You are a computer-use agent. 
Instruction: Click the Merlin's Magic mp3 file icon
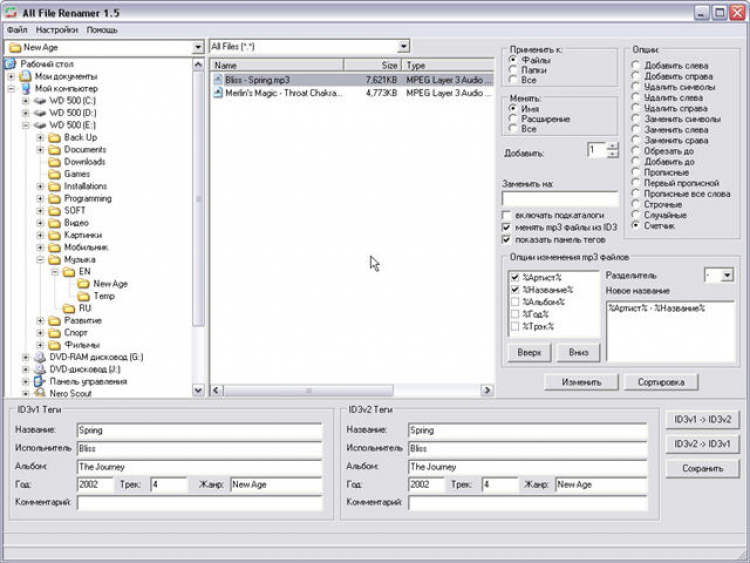(x=218, y=93)
